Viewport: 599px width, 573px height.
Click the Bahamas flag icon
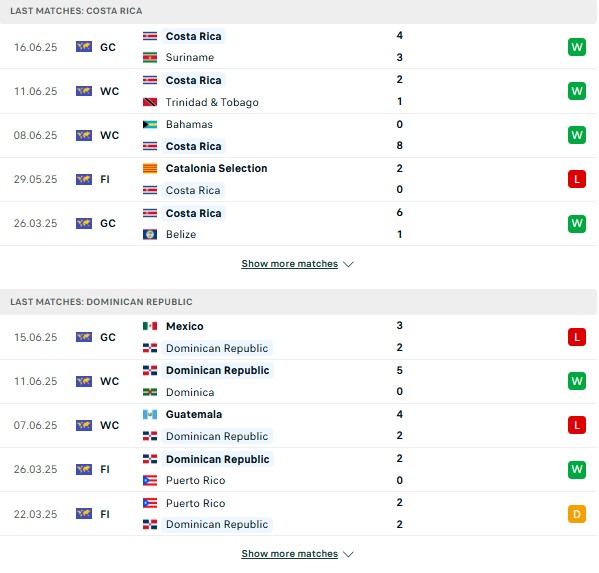[150, 124]
